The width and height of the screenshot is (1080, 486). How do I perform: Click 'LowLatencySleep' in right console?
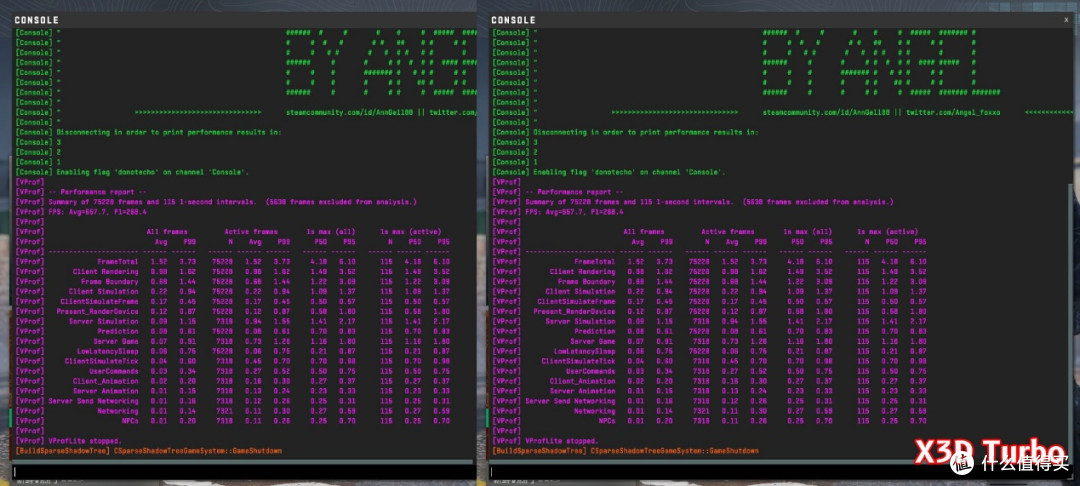[584, 351]
